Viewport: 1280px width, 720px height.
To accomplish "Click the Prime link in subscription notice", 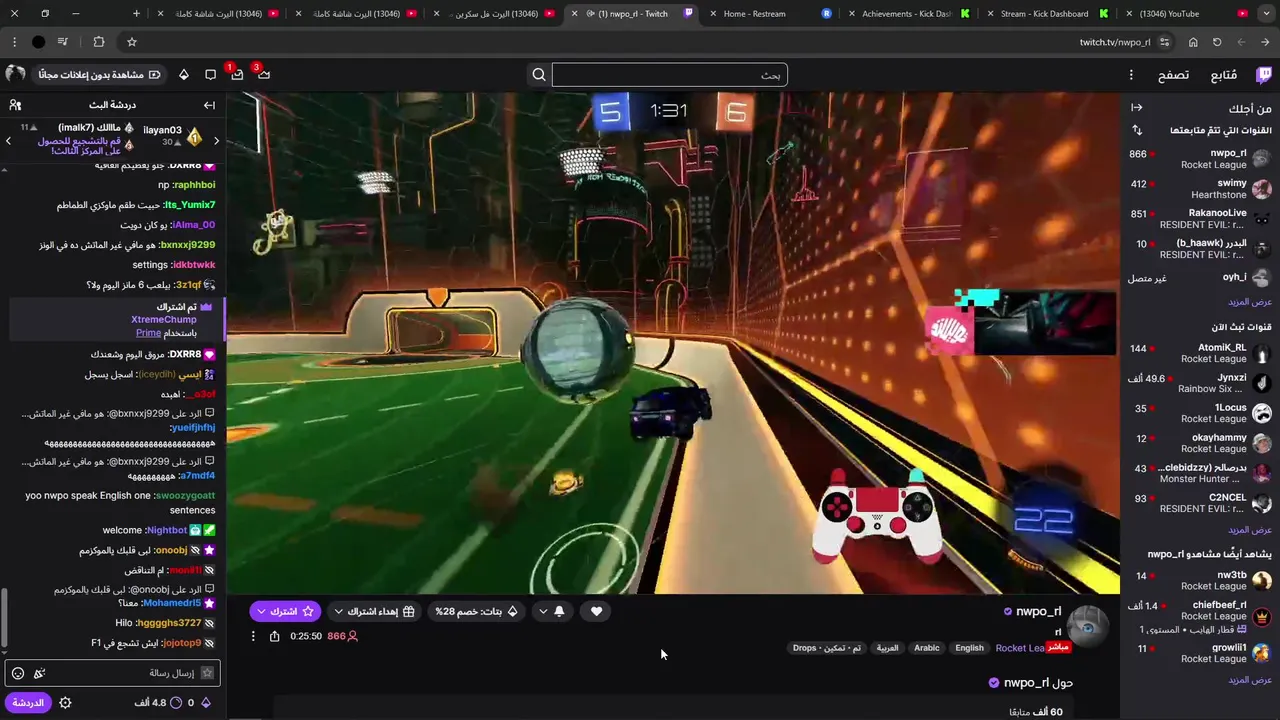I will point(148,333).
